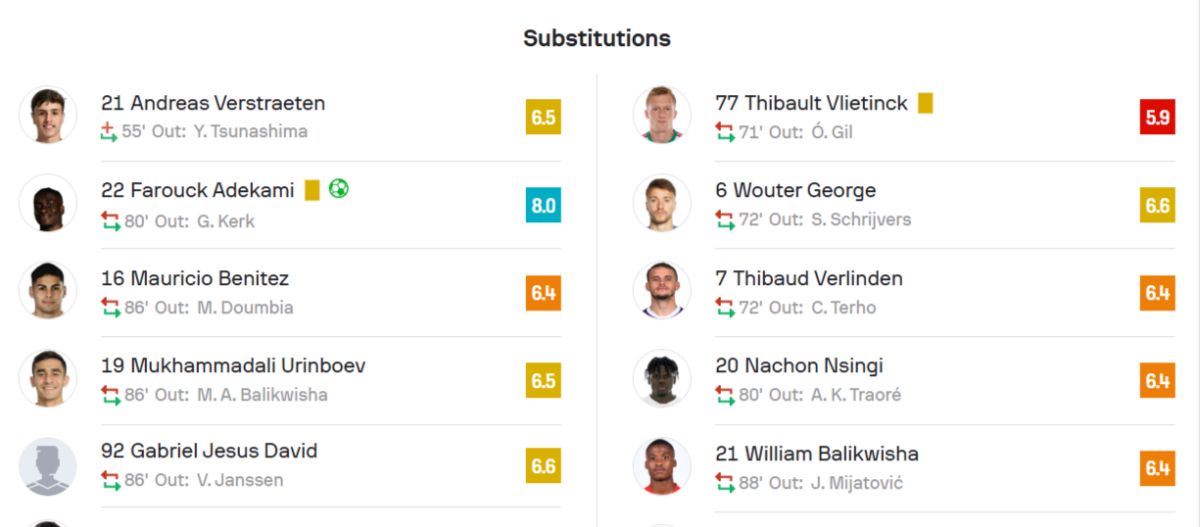Screen dimensions: 1200x527
Task: Click the substitution arrows icon under Wouter George
Action: (724, 219)
